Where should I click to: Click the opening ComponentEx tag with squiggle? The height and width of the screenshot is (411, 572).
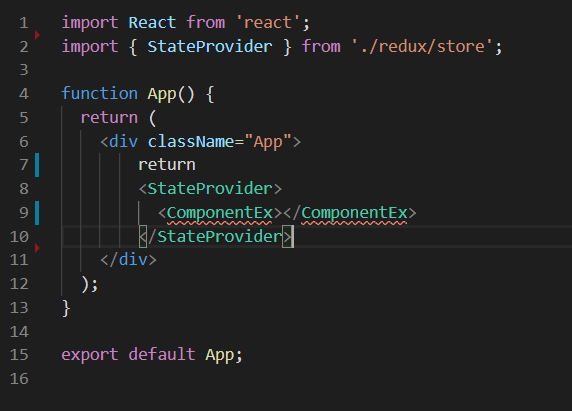coord(220,213)
